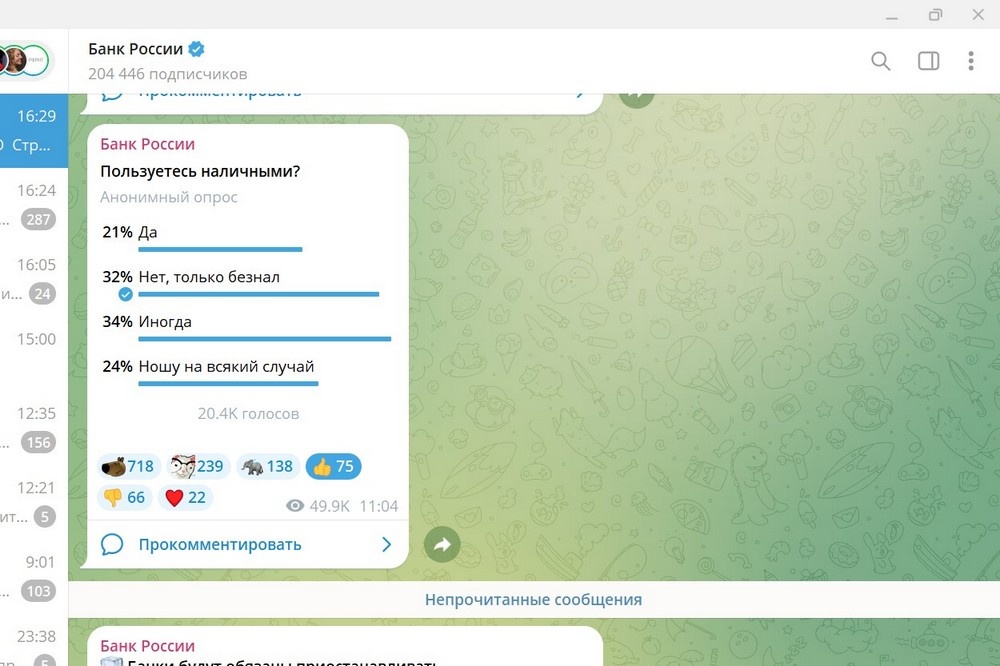1000x666 pixels.
Task: Toggle the thumbs-up reaction with 75
Action: pos(334,466)
